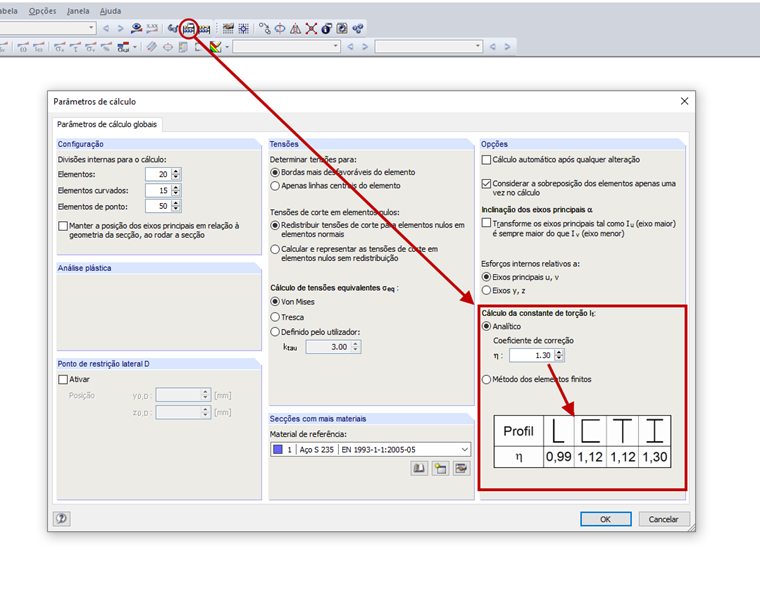Click the red ellipse toolbar icon
760x596 pixels.
point(168,47)
